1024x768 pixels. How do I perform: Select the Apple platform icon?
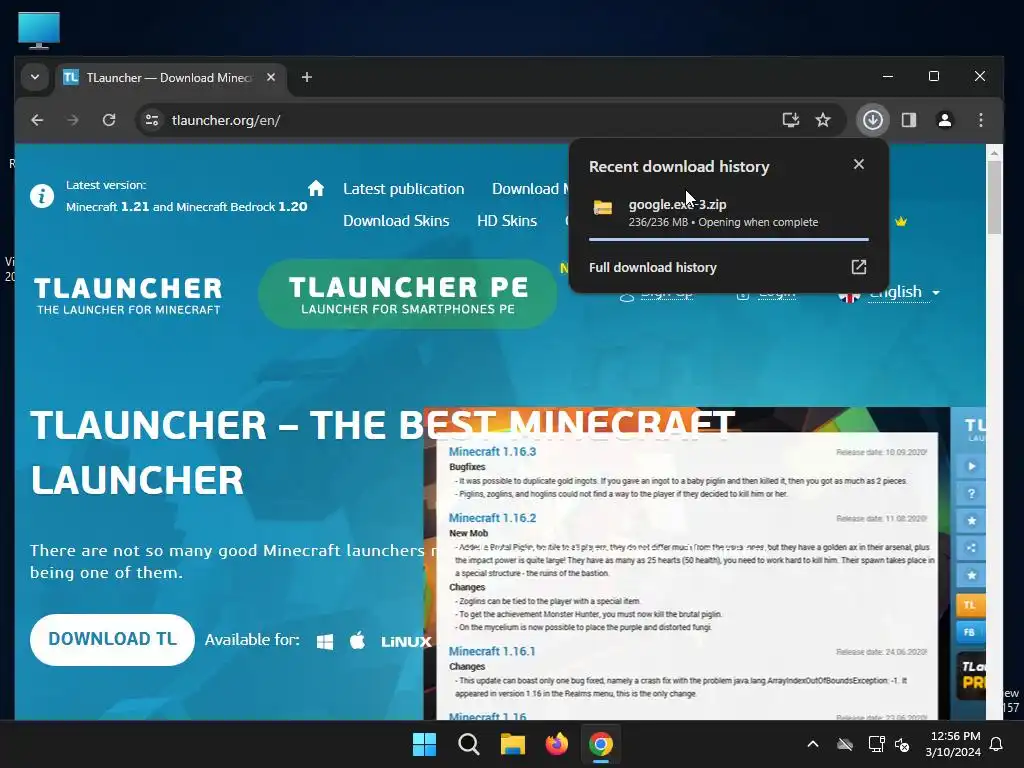pos(357,641)
